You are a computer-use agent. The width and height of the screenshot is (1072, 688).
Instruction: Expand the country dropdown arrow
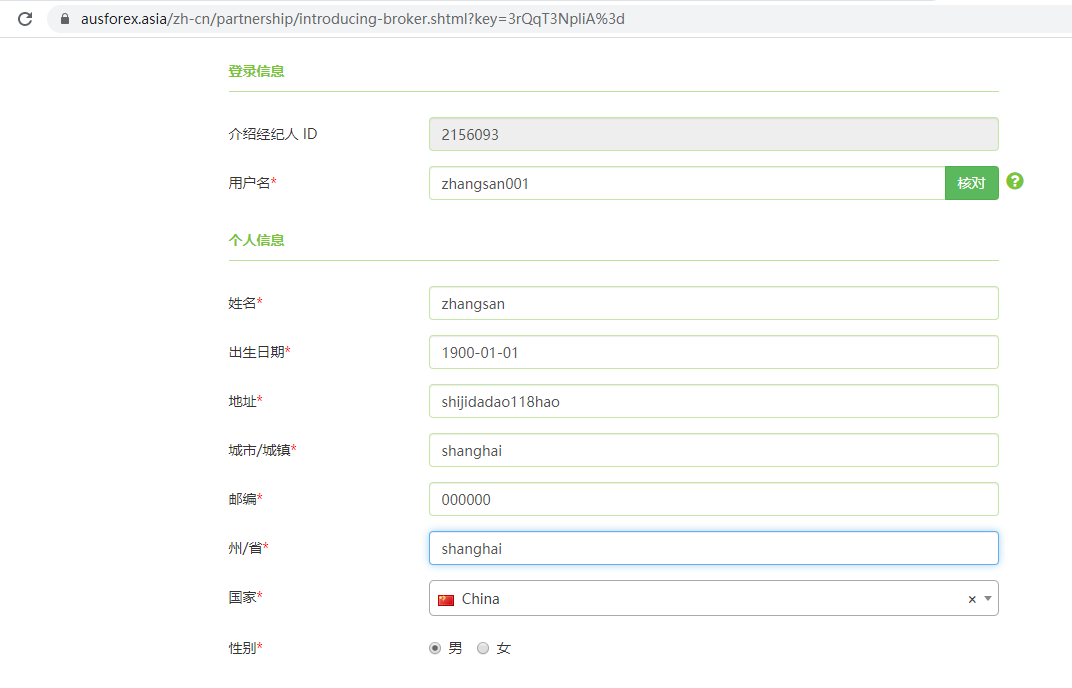(988, 599)
